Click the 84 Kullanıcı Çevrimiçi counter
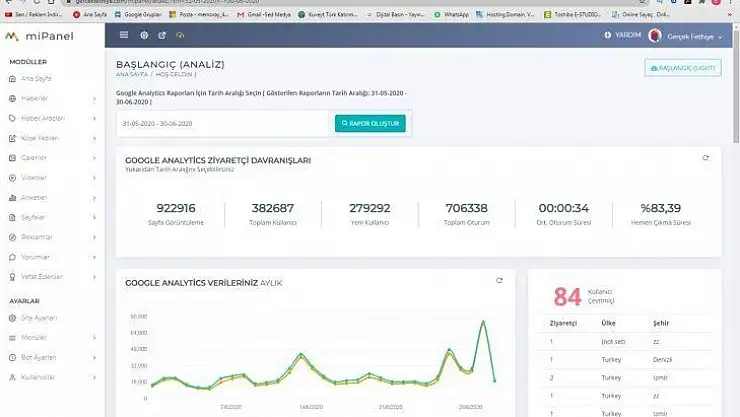The height and width of the screenshot is (417, 740). tap(567, 297)
